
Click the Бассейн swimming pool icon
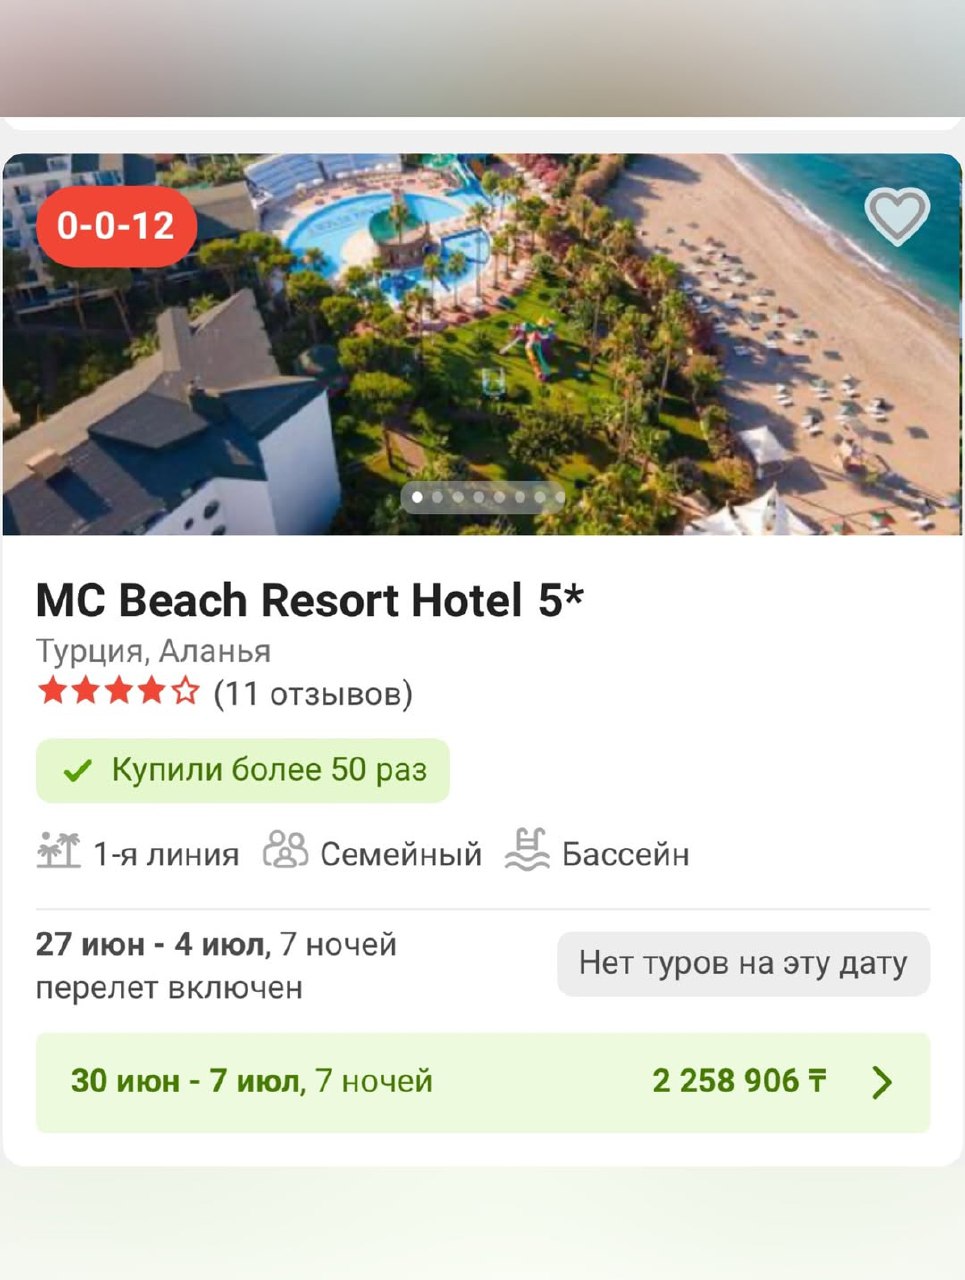[527, 850]
